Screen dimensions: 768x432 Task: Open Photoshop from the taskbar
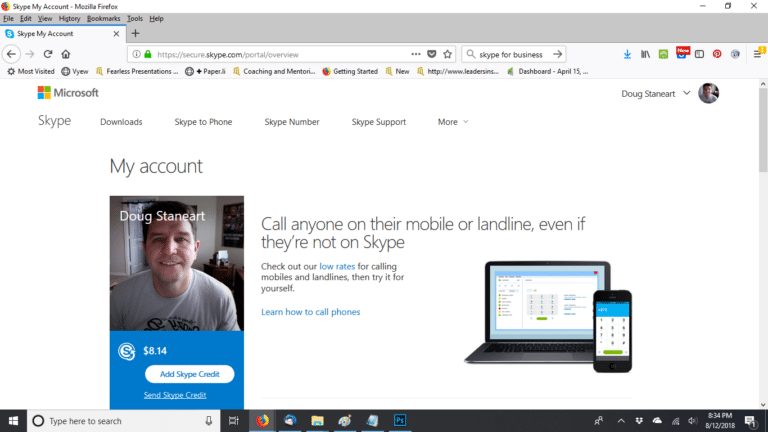click(400, 421)
